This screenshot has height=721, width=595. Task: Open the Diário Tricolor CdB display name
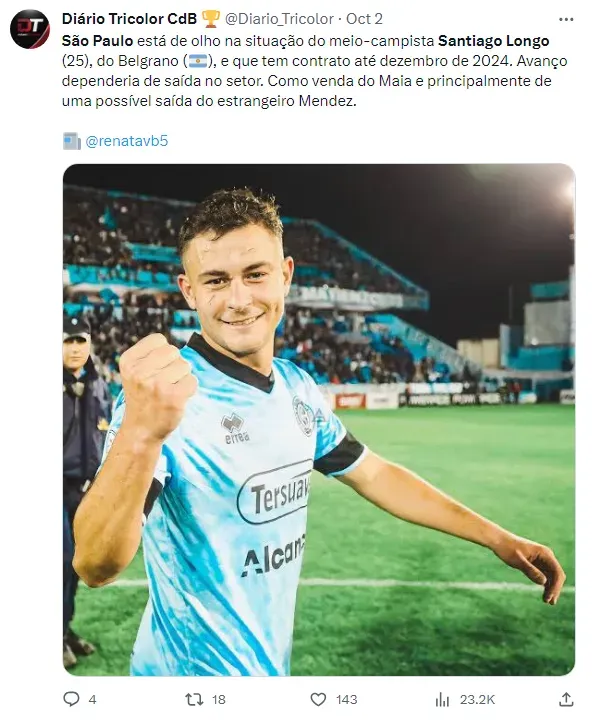click(x=129, y=19)
